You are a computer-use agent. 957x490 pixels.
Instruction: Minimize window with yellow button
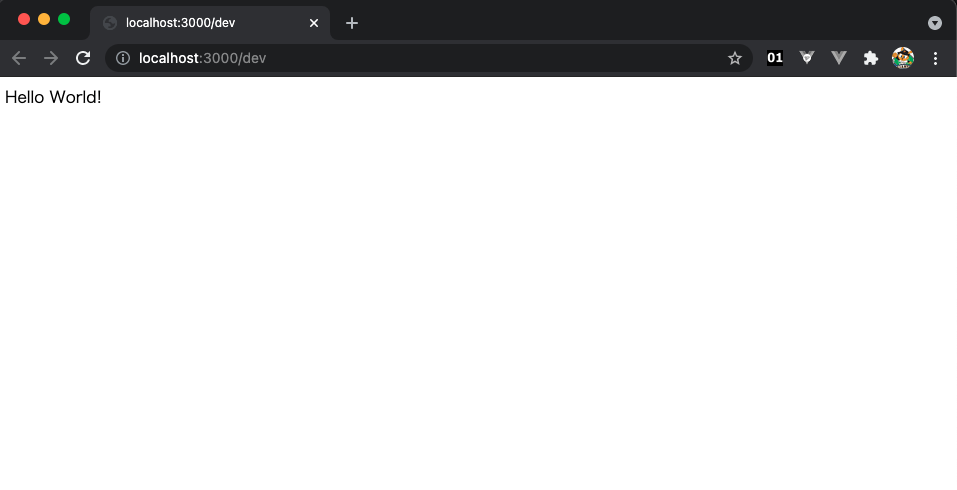pyautogui.click(x=44, y=19)
